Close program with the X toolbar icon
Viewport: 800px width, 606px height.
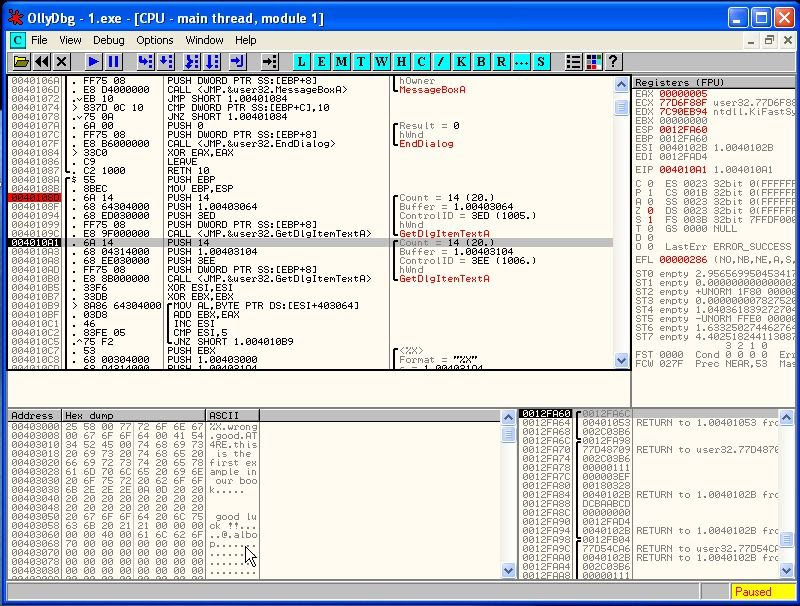point(62,62)
